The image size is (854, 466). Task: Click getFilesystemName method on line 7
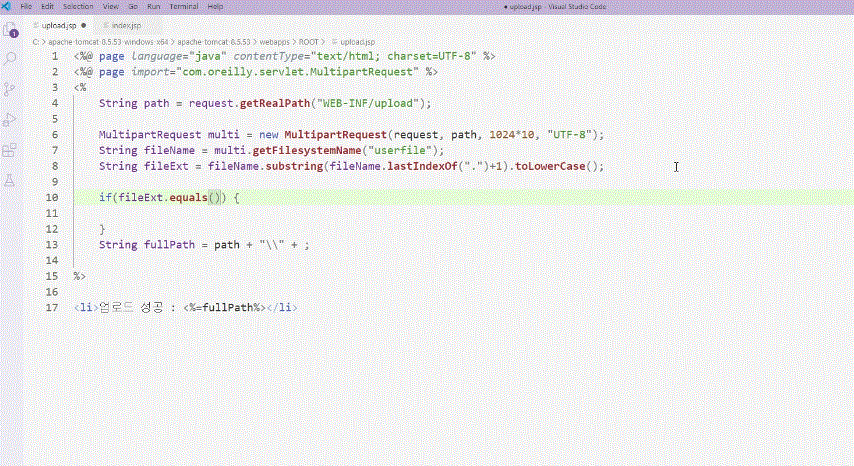point(307,150)
